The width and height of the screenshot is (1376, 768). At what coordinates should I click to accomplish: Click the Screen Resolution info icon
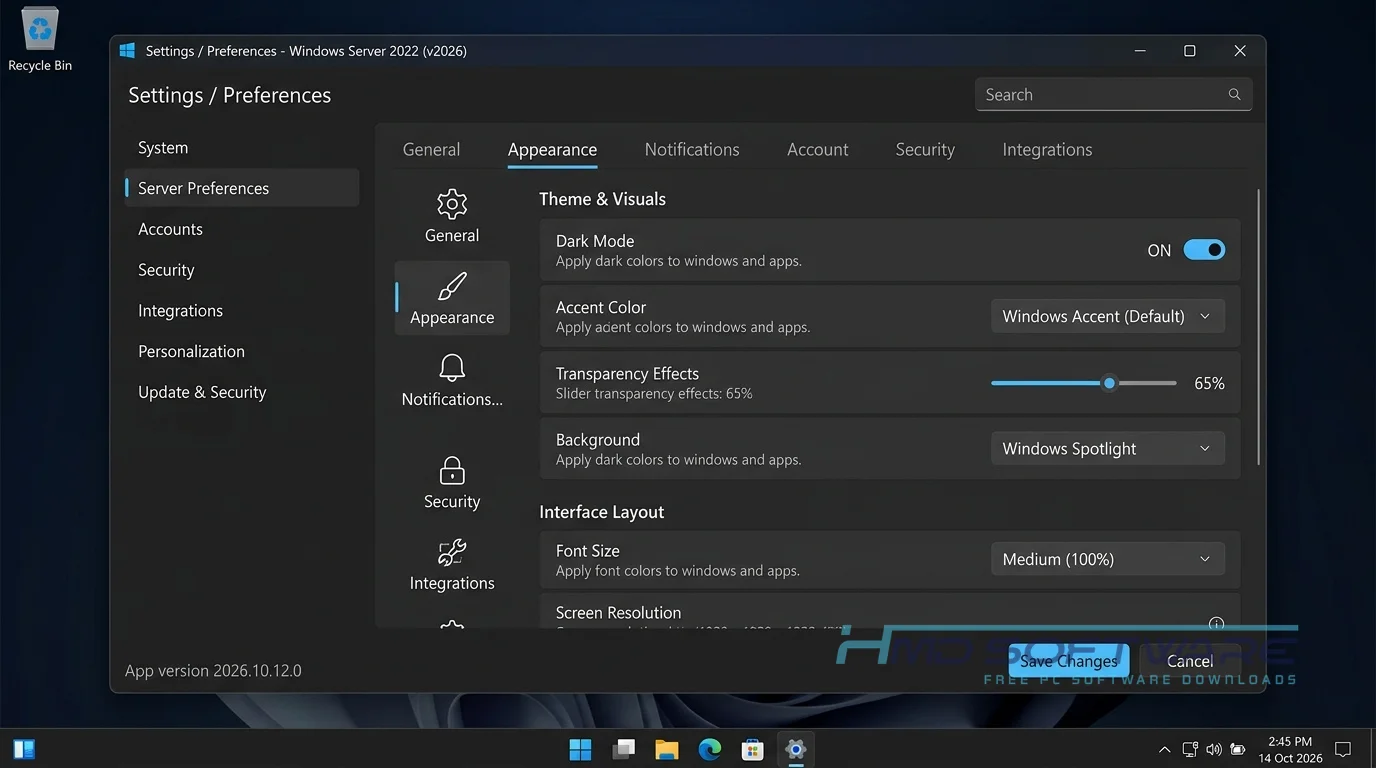[x=1217, y=622]
